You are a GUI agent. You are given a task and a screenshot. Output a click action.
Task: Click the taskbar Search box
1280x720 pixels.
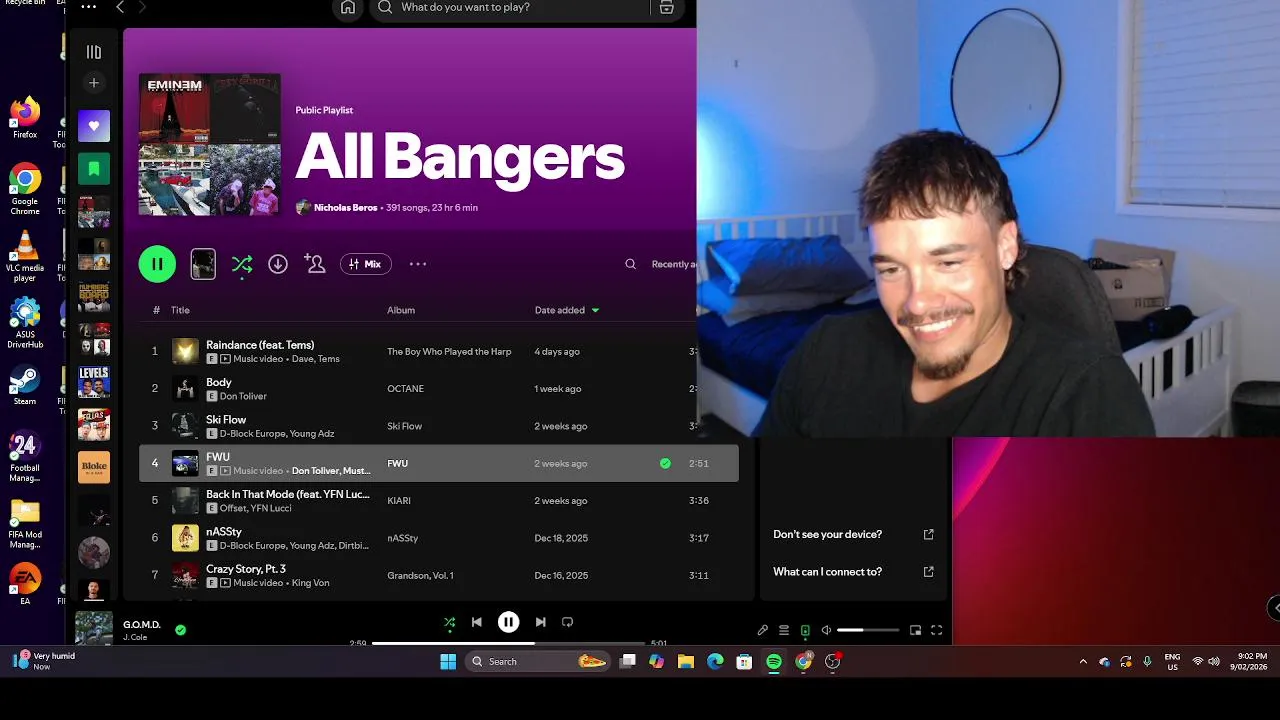[538, 661]
